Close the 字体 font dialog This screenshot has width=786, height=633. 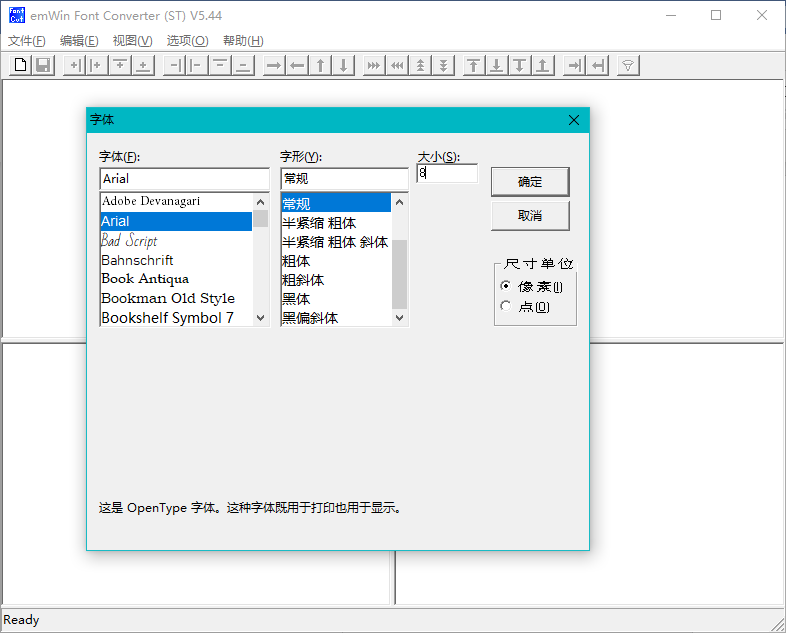(574, 120)
